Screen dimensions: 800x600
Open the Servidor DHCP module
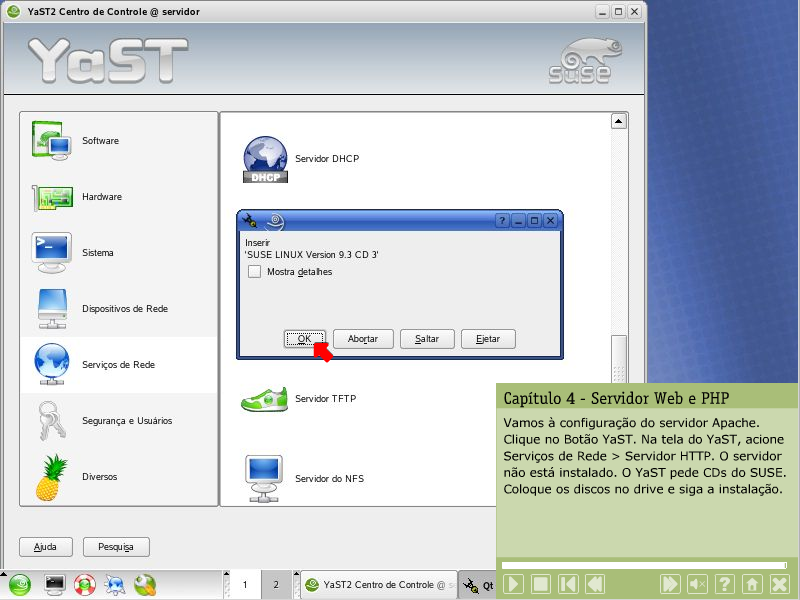point(265,159)
